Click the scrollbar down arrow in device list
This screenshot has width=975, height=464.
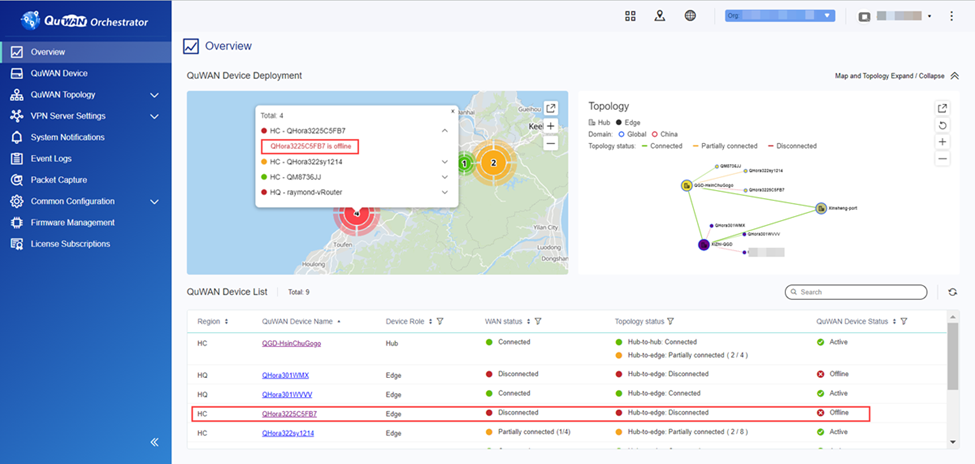coord(953,442)
